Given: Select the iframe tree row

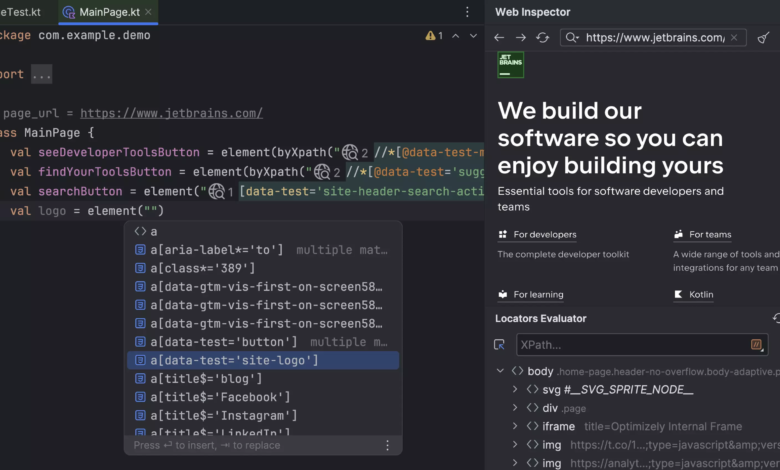Looking at the screenshot, I should coord(633,426).
